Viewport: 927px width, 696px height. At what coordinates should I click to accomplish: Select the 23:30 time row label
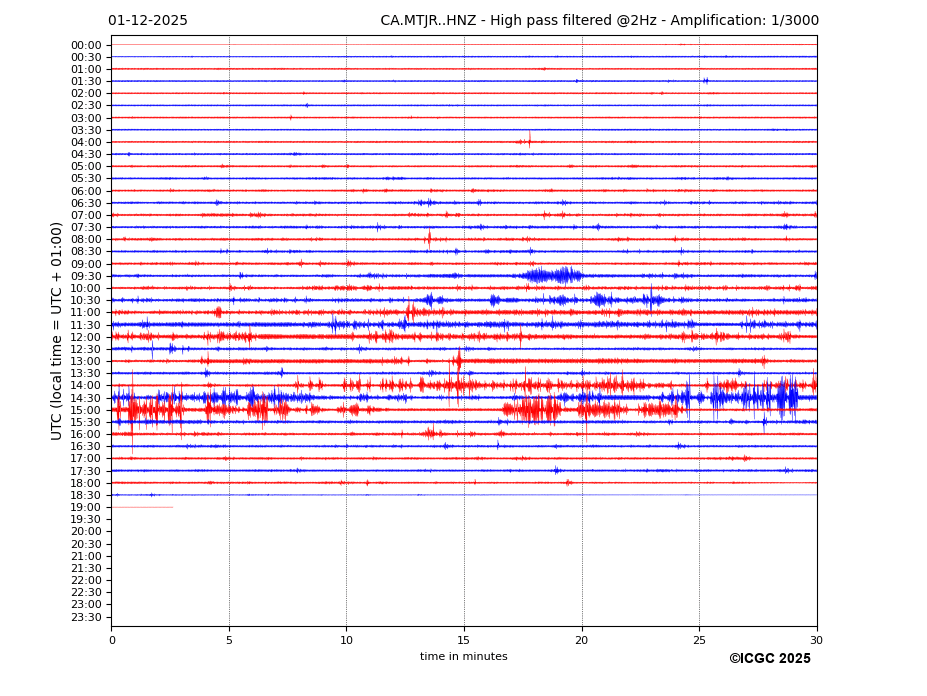pyautogui.click(x=86, y=617)
